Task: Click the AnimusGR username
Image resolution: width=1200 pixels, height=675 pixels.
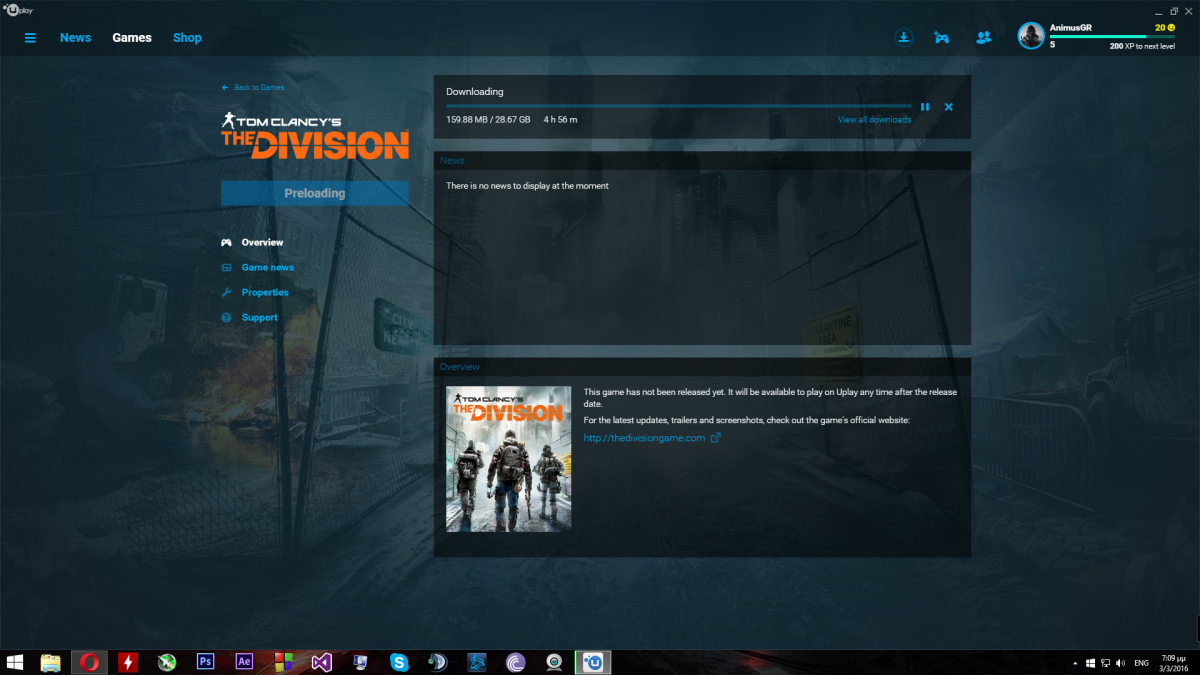Action: 1070,28
